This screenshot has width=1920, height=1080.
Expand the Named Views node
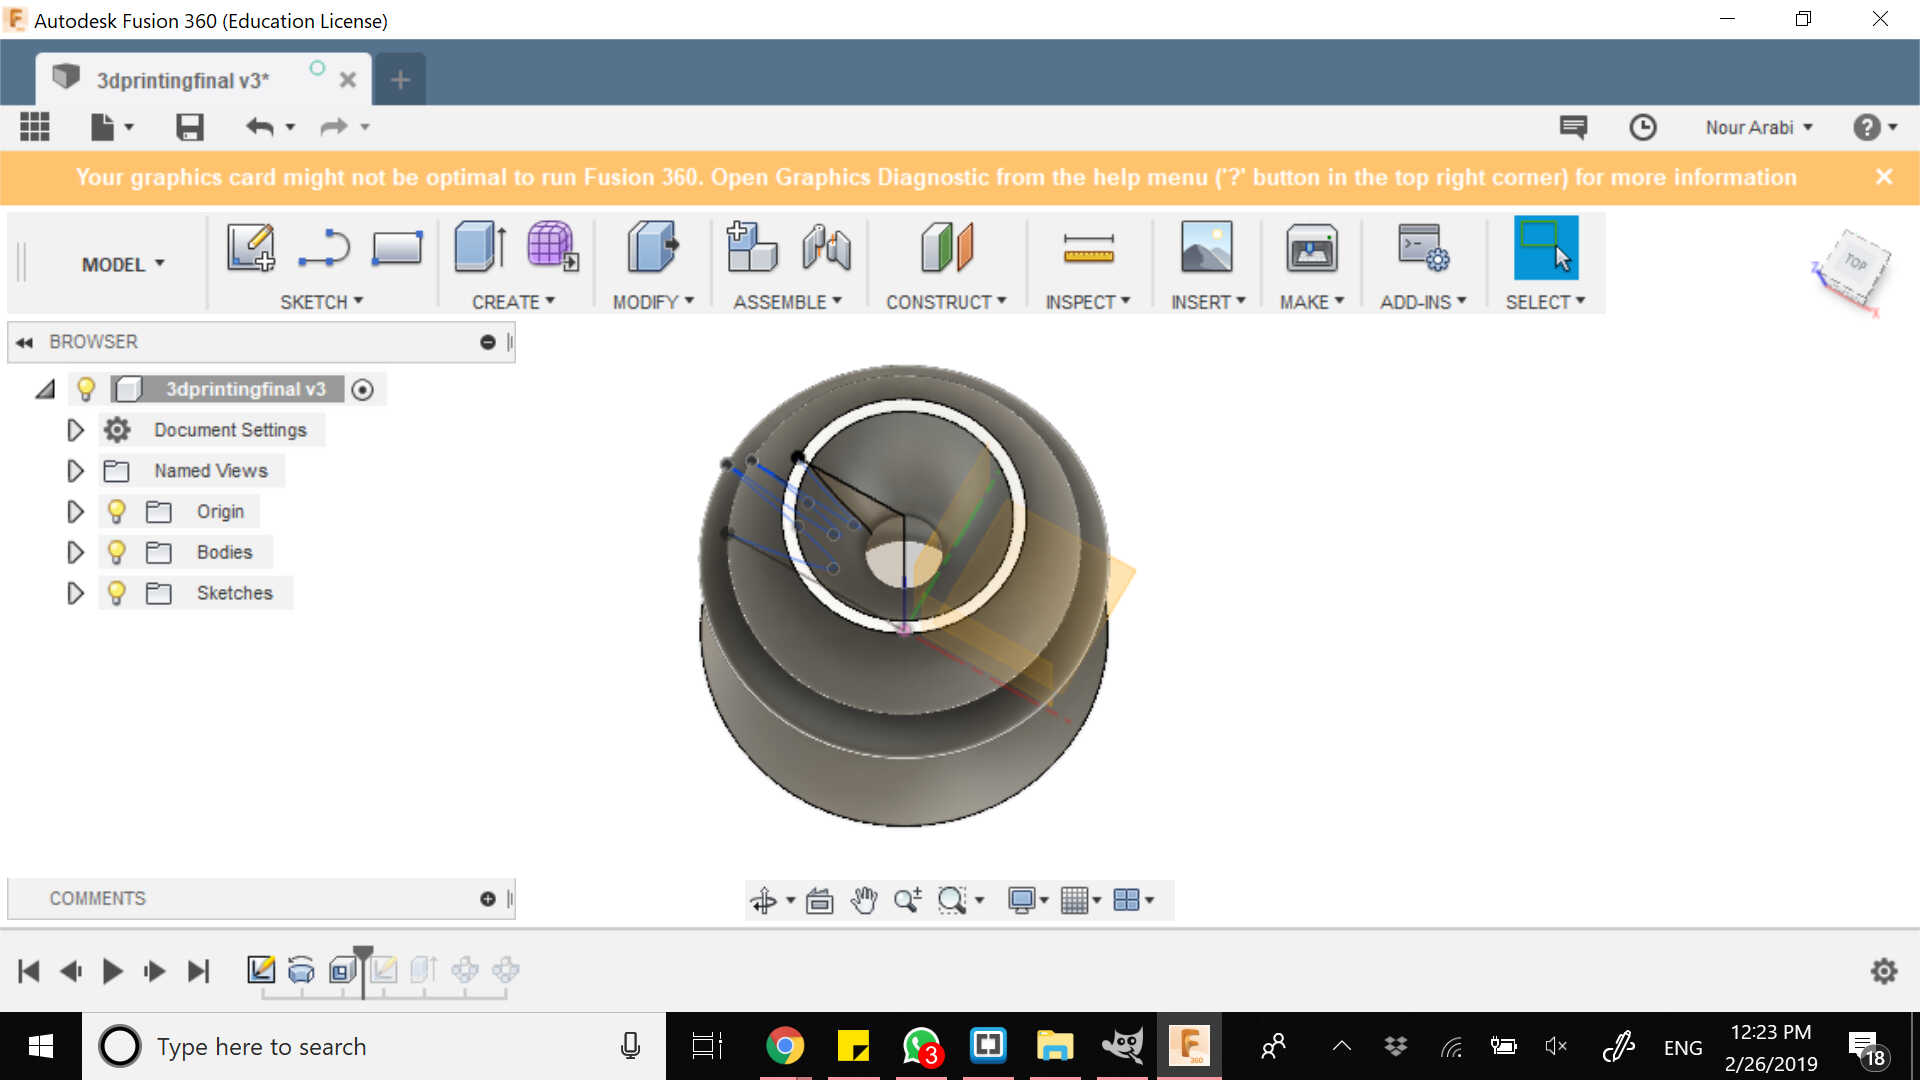click(75, 471)
